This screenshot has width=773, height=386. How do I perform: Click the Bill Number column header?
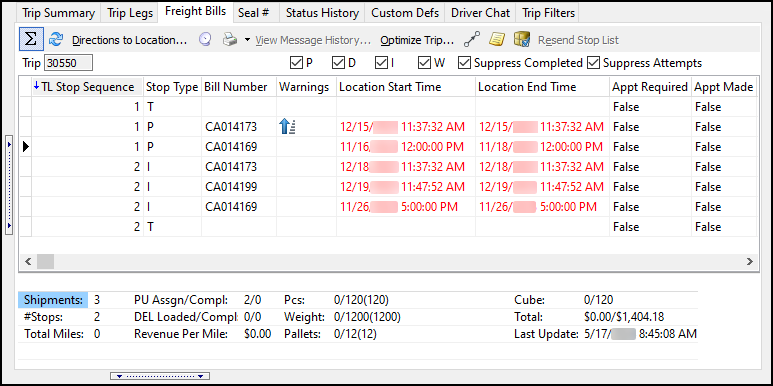coord(239,87)
